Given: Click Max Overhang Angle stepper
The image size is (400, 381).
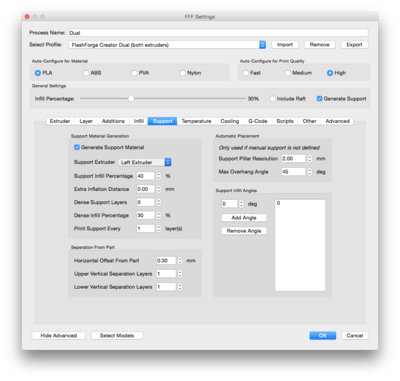Looking at the screenshot, I should coord(310,172).
